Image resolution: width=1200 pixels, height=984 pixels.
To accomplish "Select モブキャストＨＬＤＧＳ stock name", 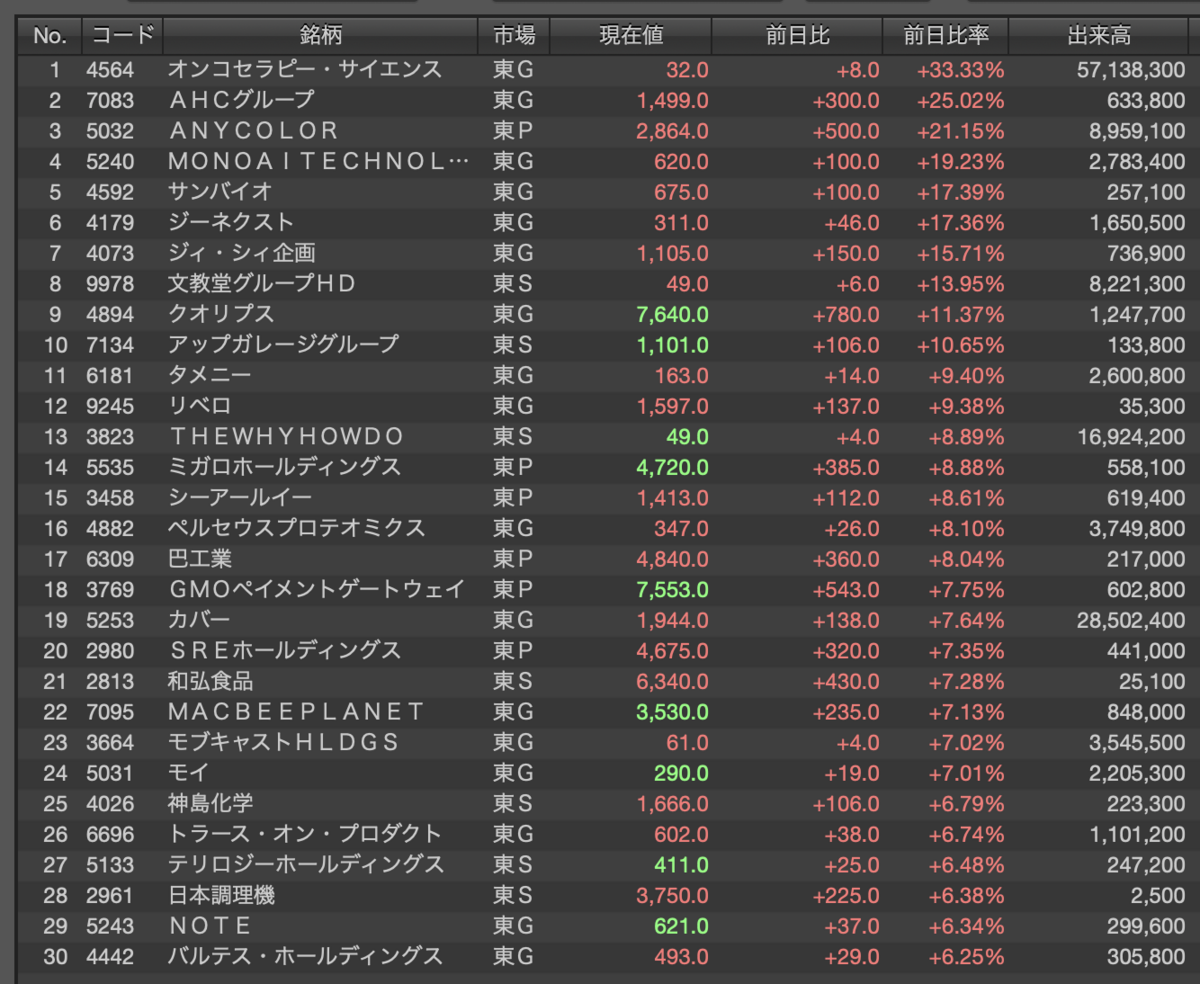I will (284, 742).
